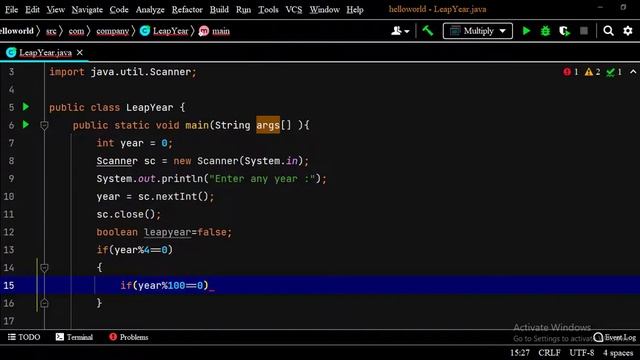Screen dimensions: 640x360
Task: Open the View menu
Action: click(x=56, y=9)
